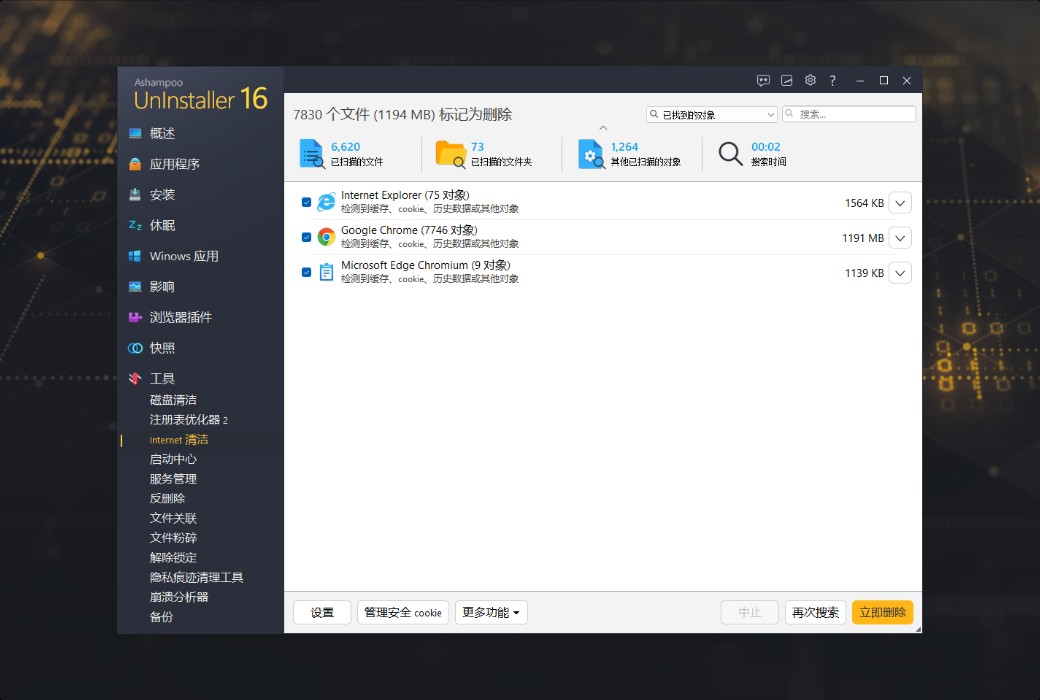Click the 影响 picture icon in sidebar
The height and width of the screenshot is (700, 1040).
coord(135,287)
